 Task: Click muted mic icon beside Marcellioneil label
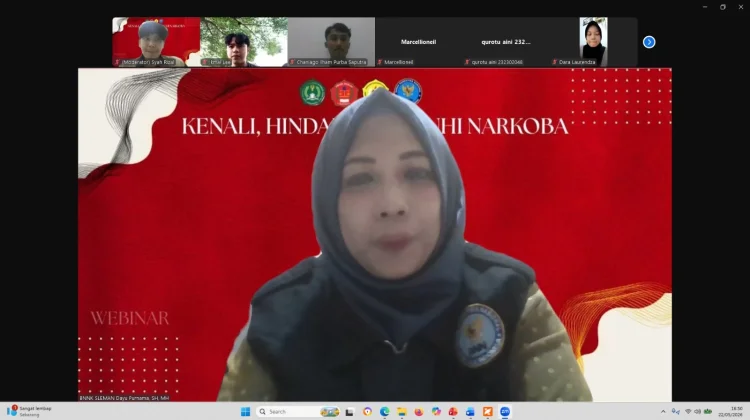point(380,62)
